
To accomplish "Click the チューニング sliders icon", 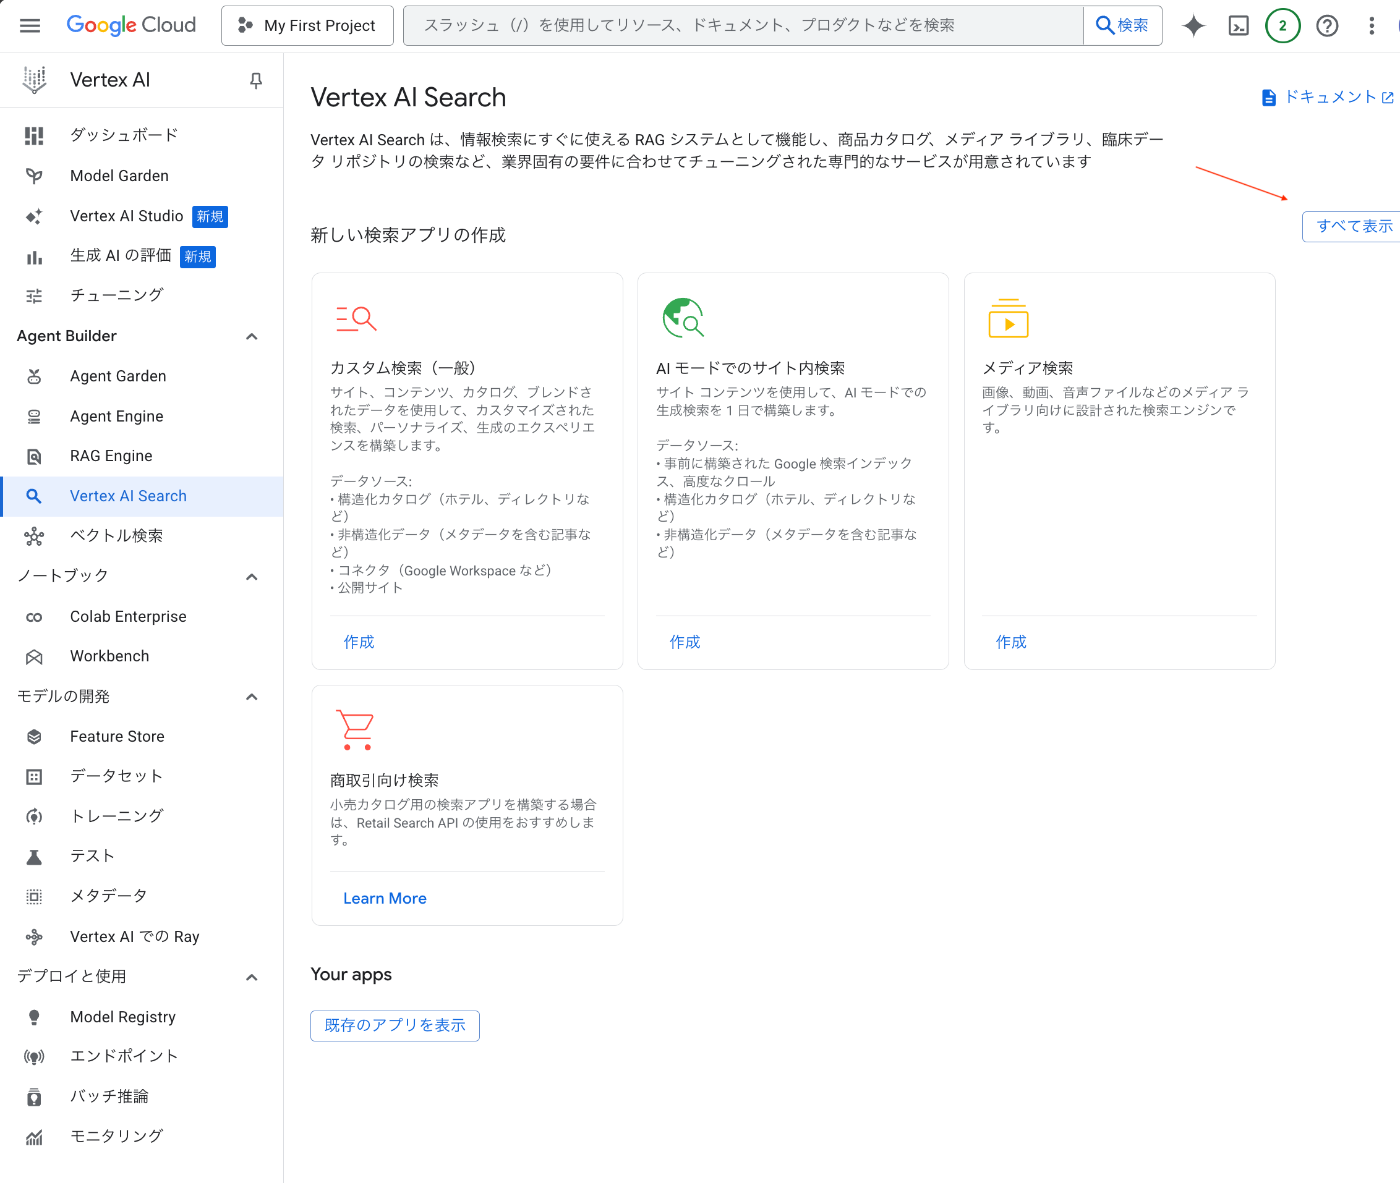I will [34, 296].
